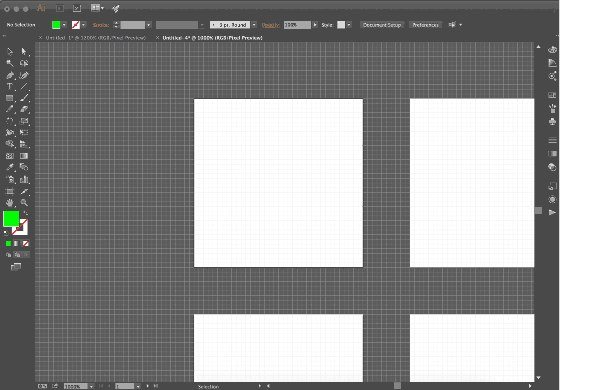Image resolution: width=600 pixels, height=390 pixels.
Task: Open the Symbols panel icon
Action: 552,122
